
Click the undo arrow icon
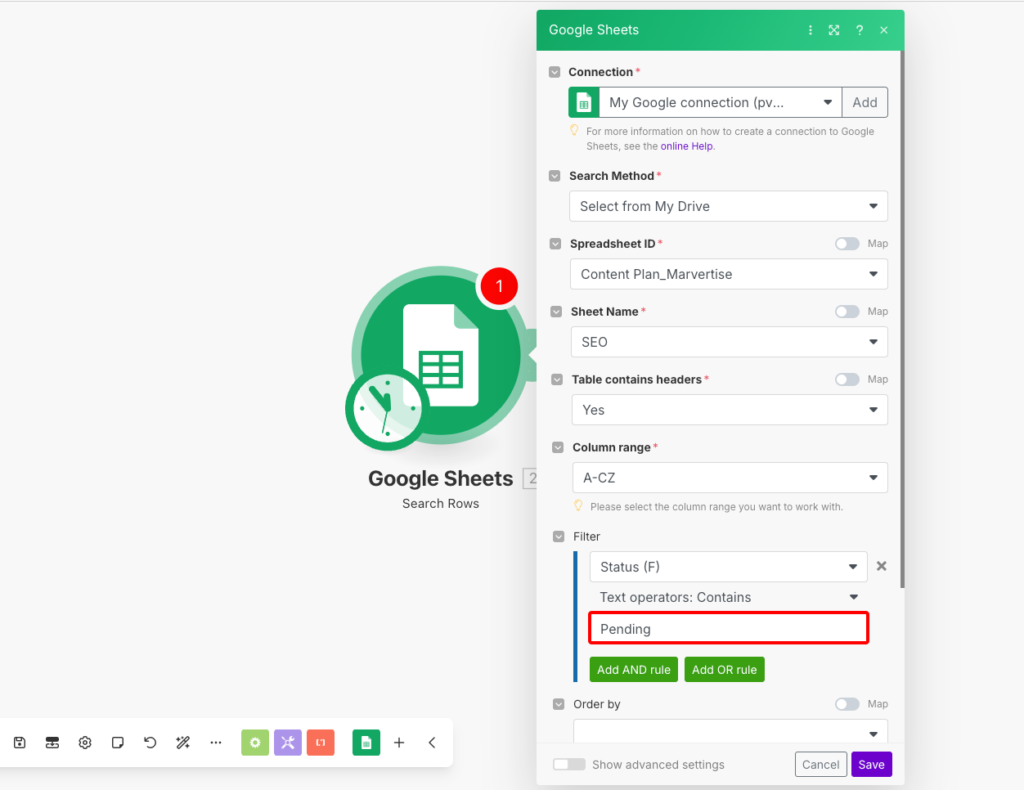click(150, 742)
